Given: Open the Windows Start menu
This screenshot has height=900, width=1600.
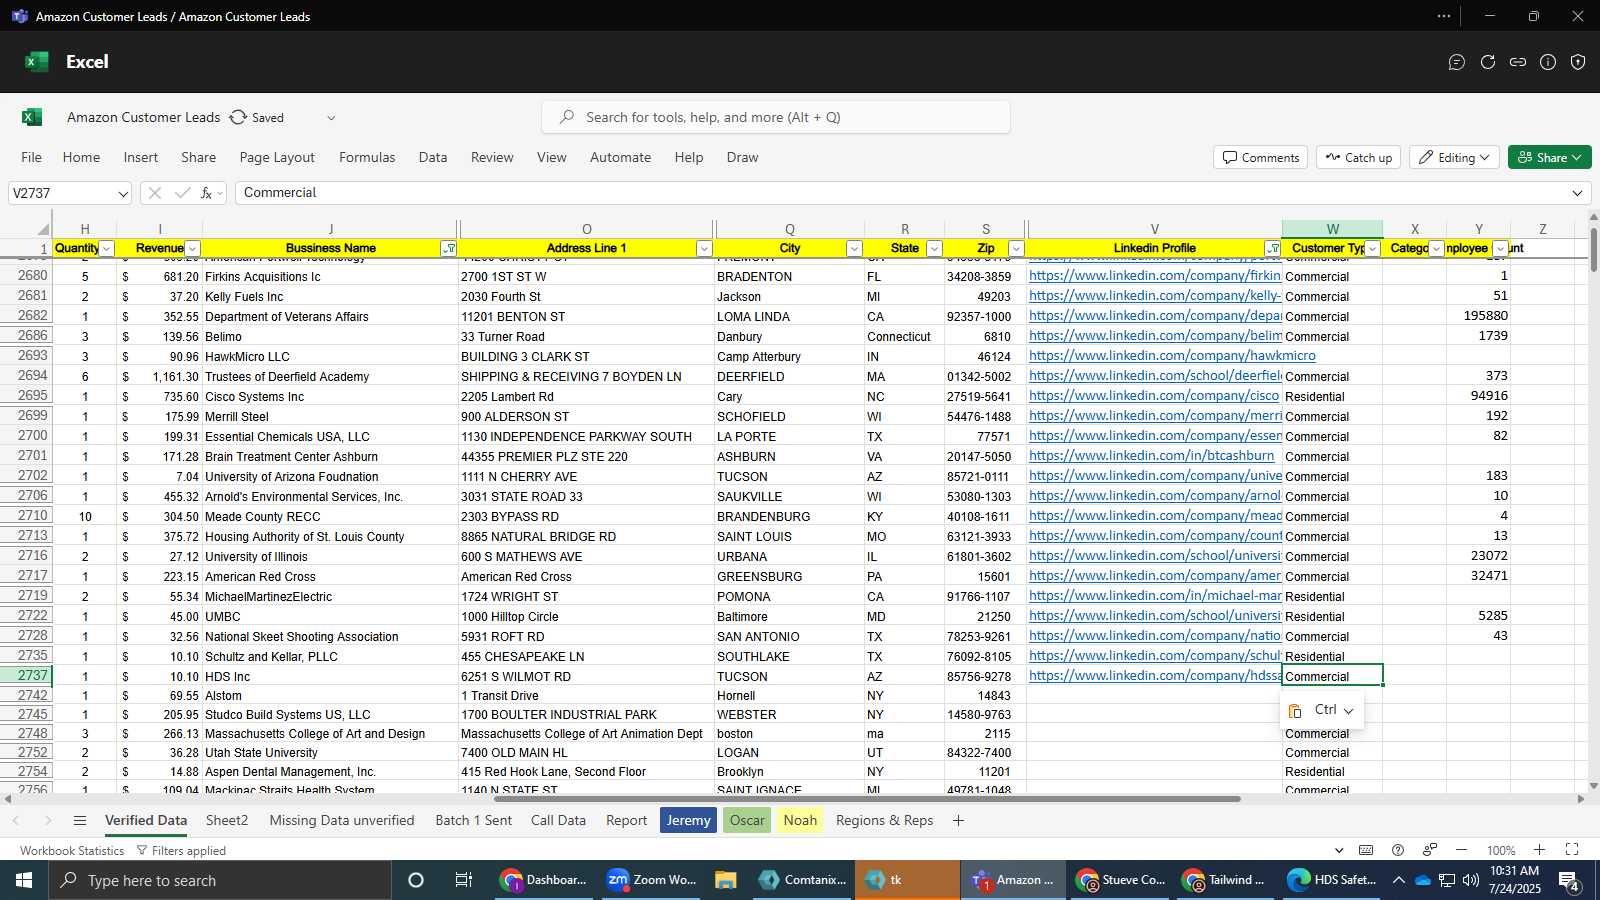Looking at the screenshot, I should 24,880.
